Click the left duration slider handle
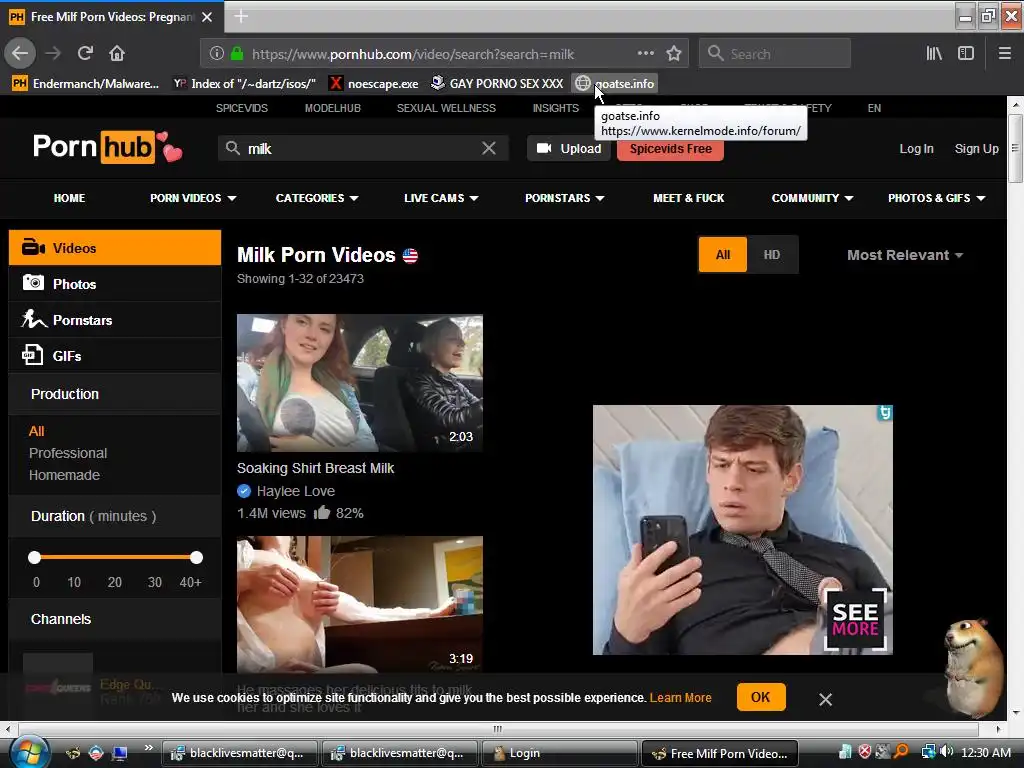The height and width of the screenshot is (768, 1024). tap(35, 557)
